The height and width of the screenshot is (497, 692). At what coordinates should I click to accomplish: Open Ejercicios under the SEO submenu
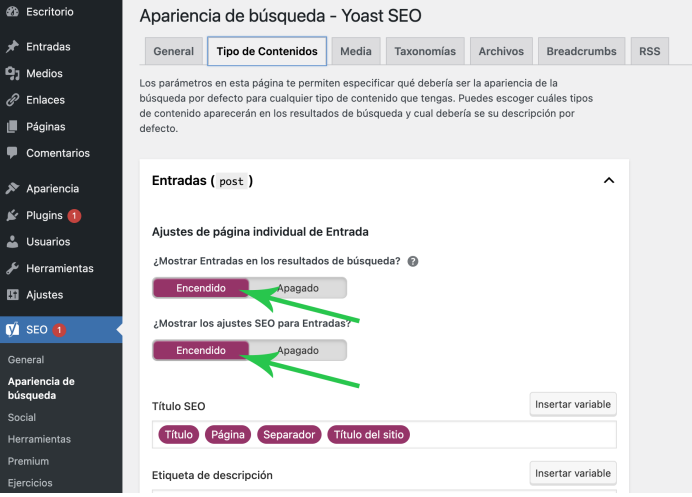click(x=30, y=483)
